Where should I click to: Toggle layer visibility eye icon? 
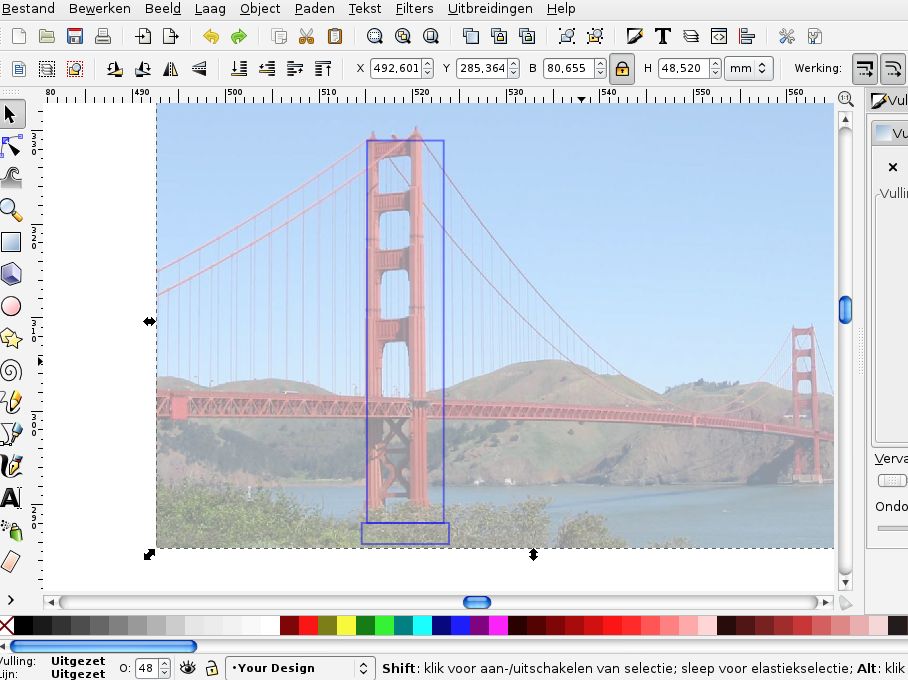[187, 668]
